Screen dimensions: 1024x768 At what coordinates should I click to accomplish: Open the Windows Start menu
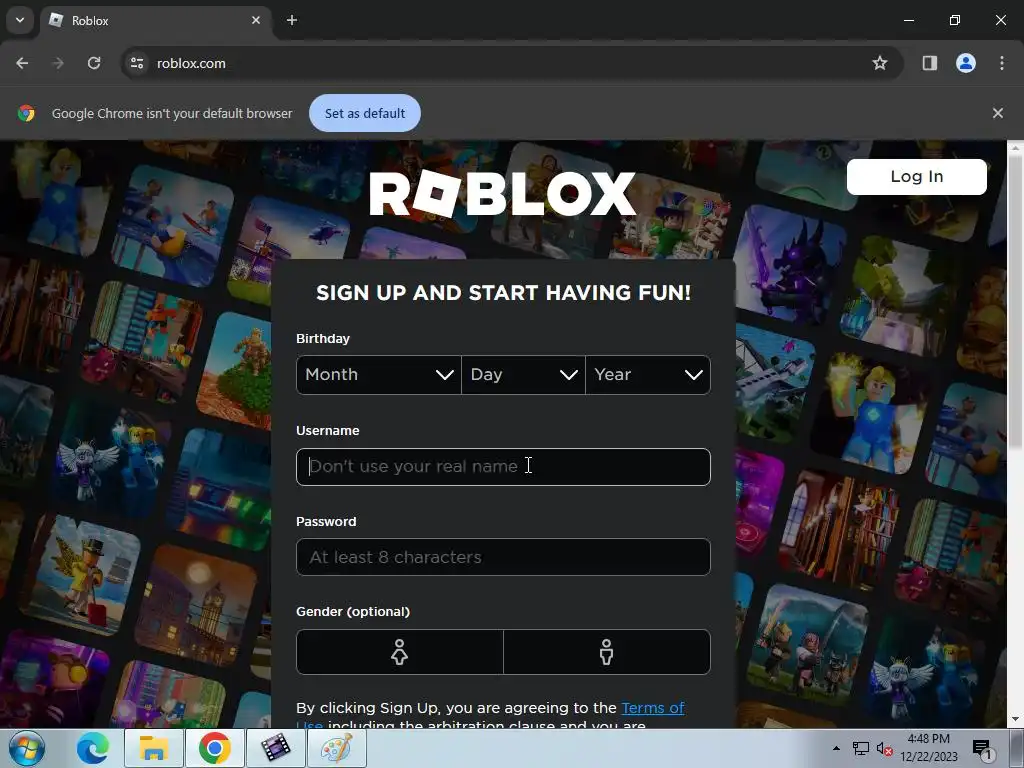pos(27,748)
